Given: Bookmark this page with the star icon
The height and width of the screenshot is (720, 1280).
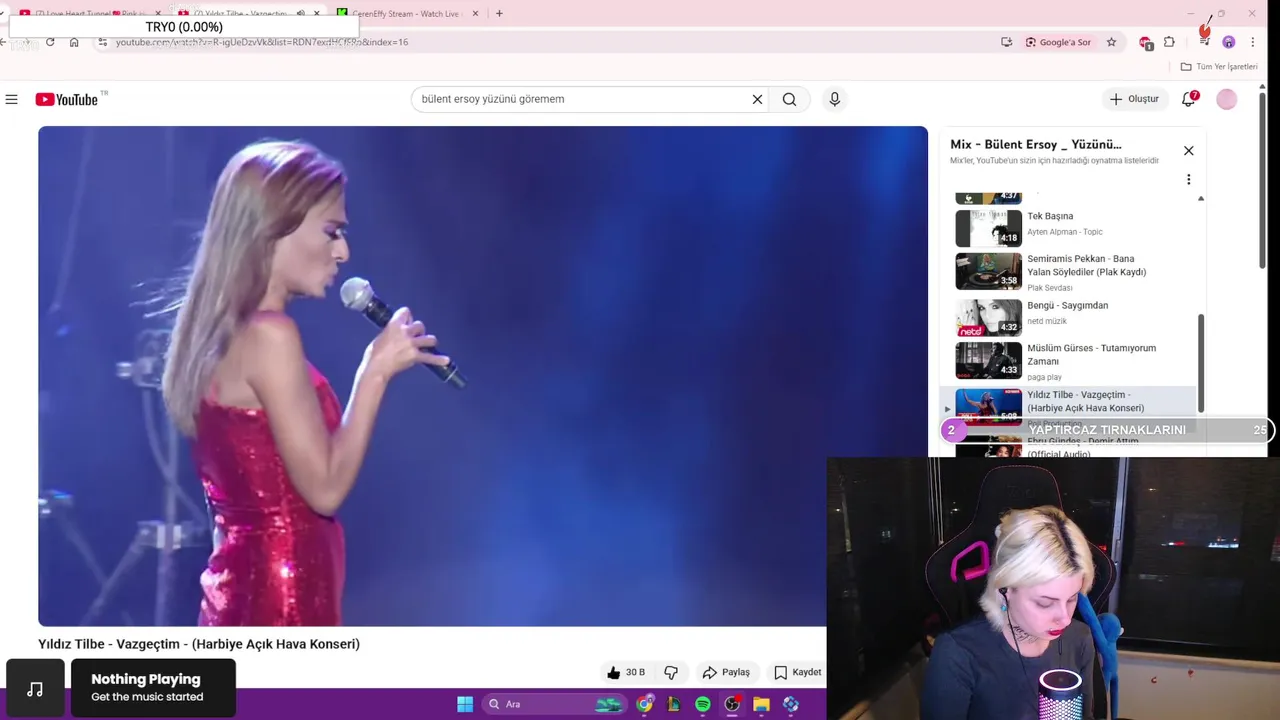Looking at the screenshot, I should 1111,42.
